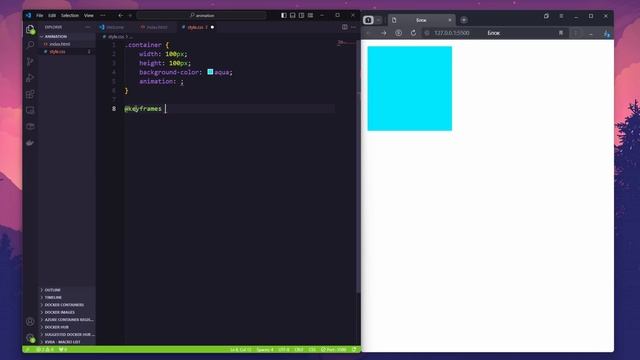Expand the OUTLINE section

[67, 290]
